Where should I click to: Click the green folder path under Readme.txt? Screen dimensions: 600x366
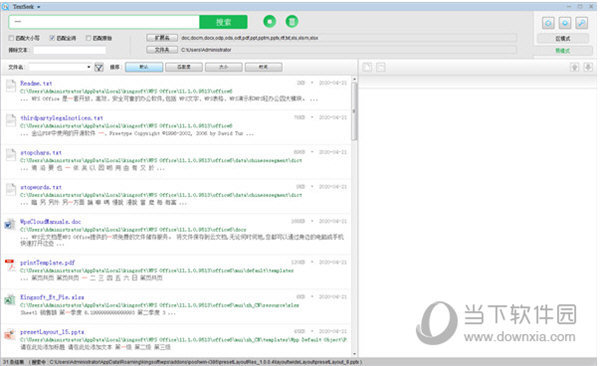(x=126, y=91)
